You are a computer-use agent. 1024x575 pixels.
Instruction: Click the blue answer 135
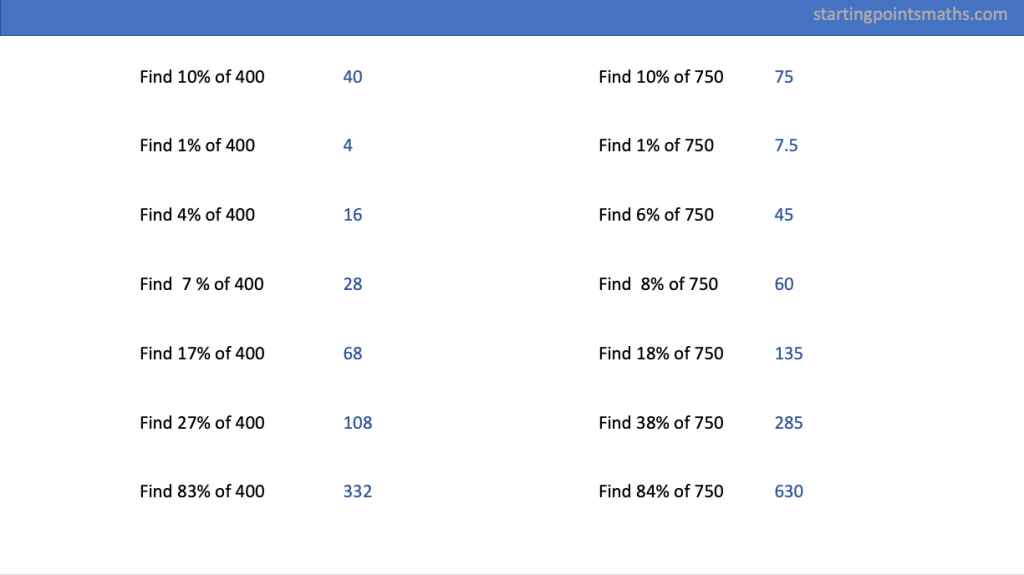click(x=788, y=354)
